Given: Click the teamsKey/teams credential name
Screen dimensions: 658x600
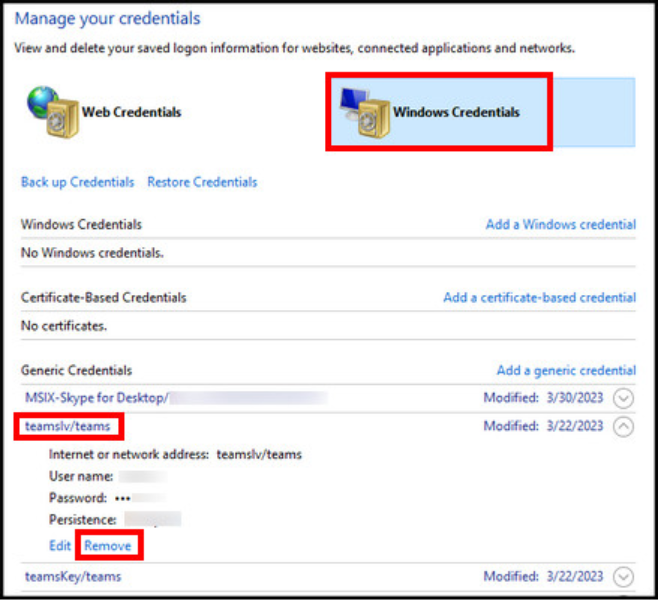Looking at the screenshot, I should click(x=73, y=577).
